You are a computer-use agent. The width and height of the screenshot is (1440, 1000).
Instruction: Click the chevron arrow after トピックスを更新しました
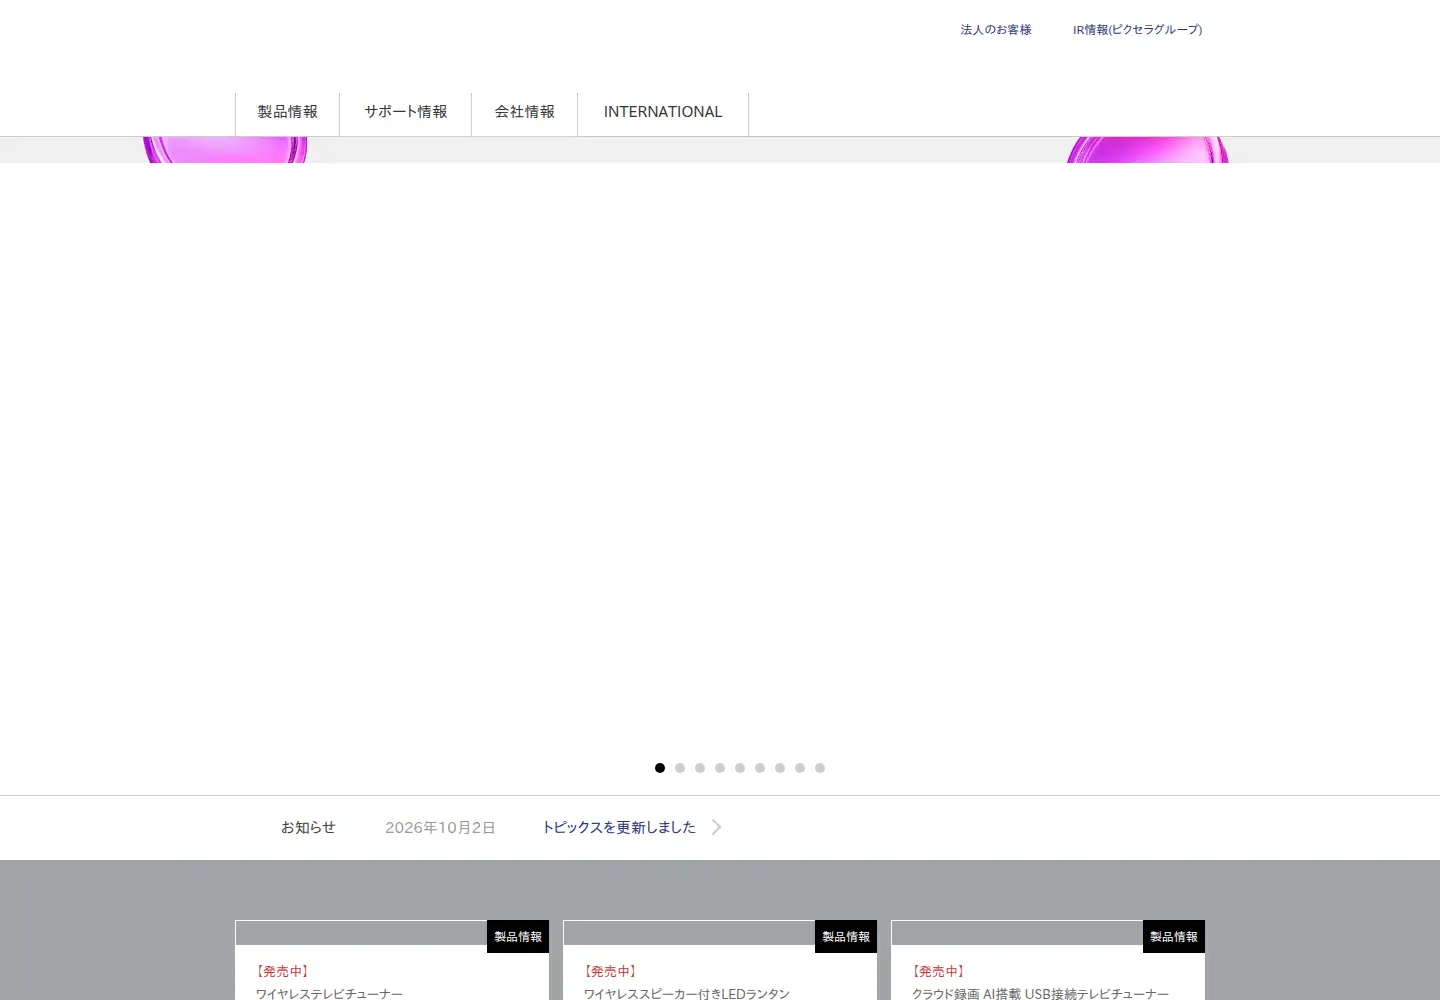tap(716, 827)
